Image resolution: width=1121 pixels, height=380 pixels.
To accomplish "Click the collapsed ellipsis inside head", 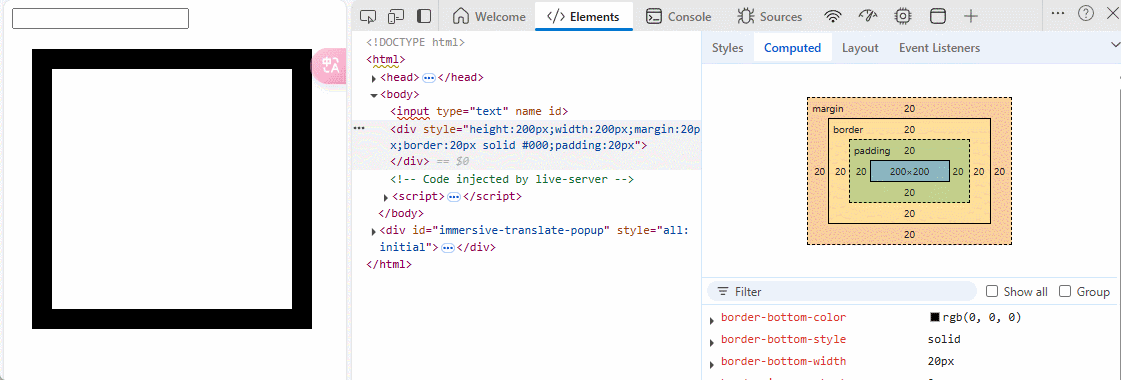I will [x=429, y=78].
